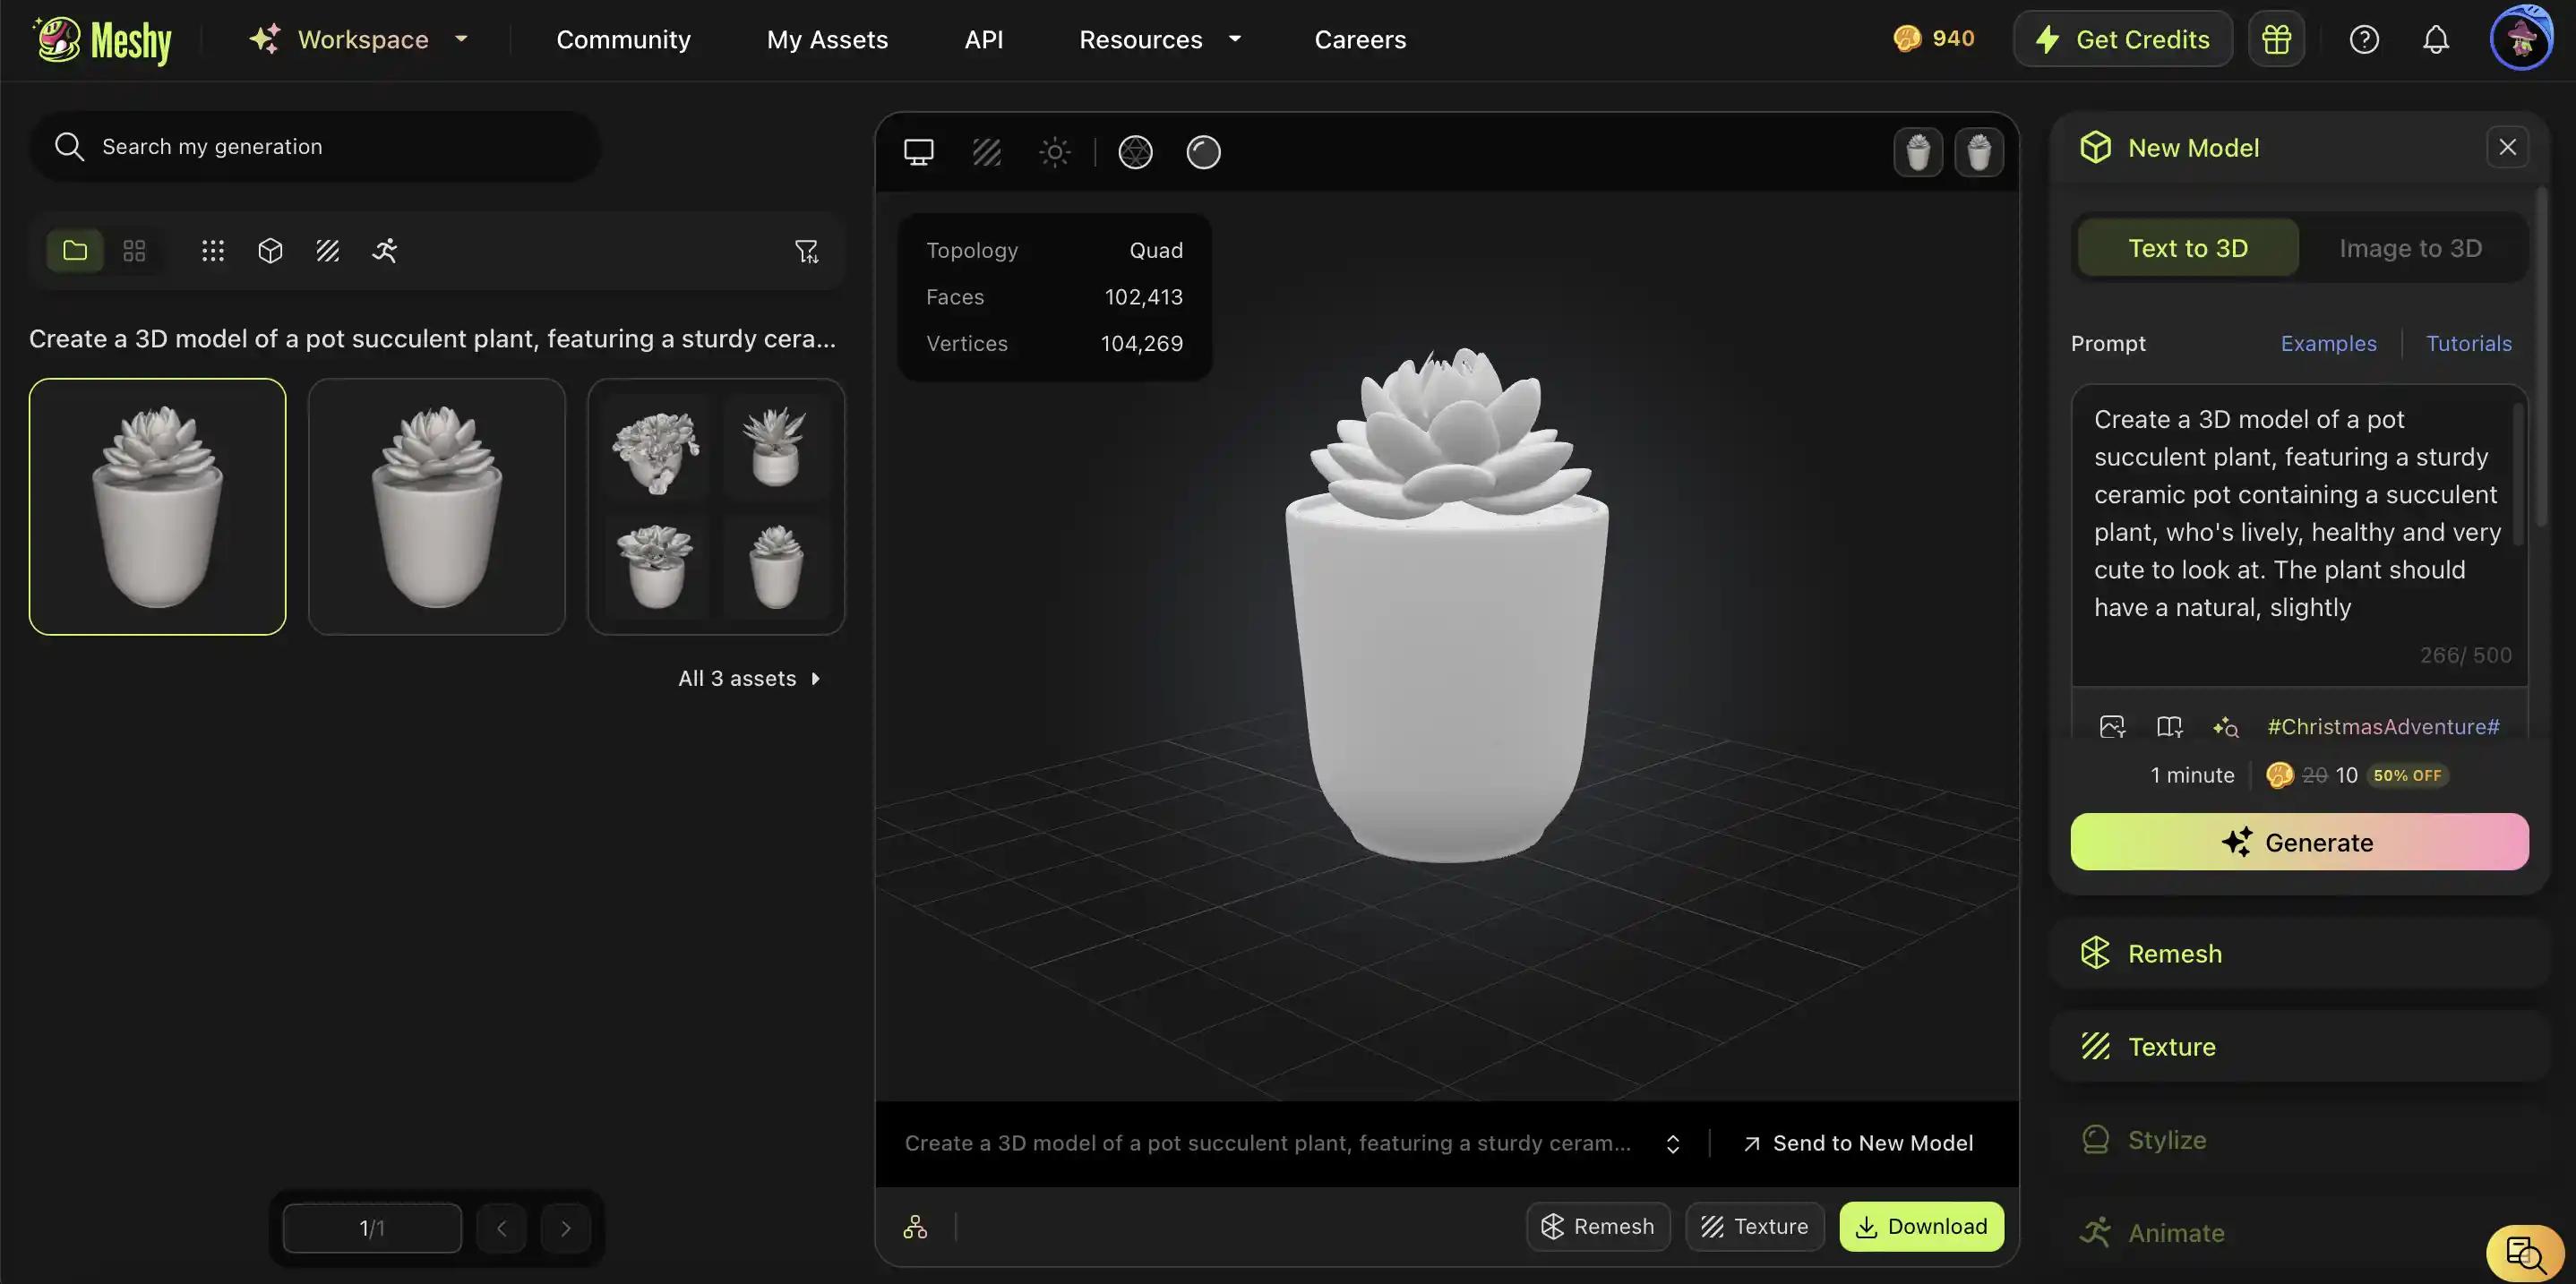Image resolution: width=2576 pixels, height=1284 pixels.
Task: Toggle the grid background display
Action: point(987,151)
